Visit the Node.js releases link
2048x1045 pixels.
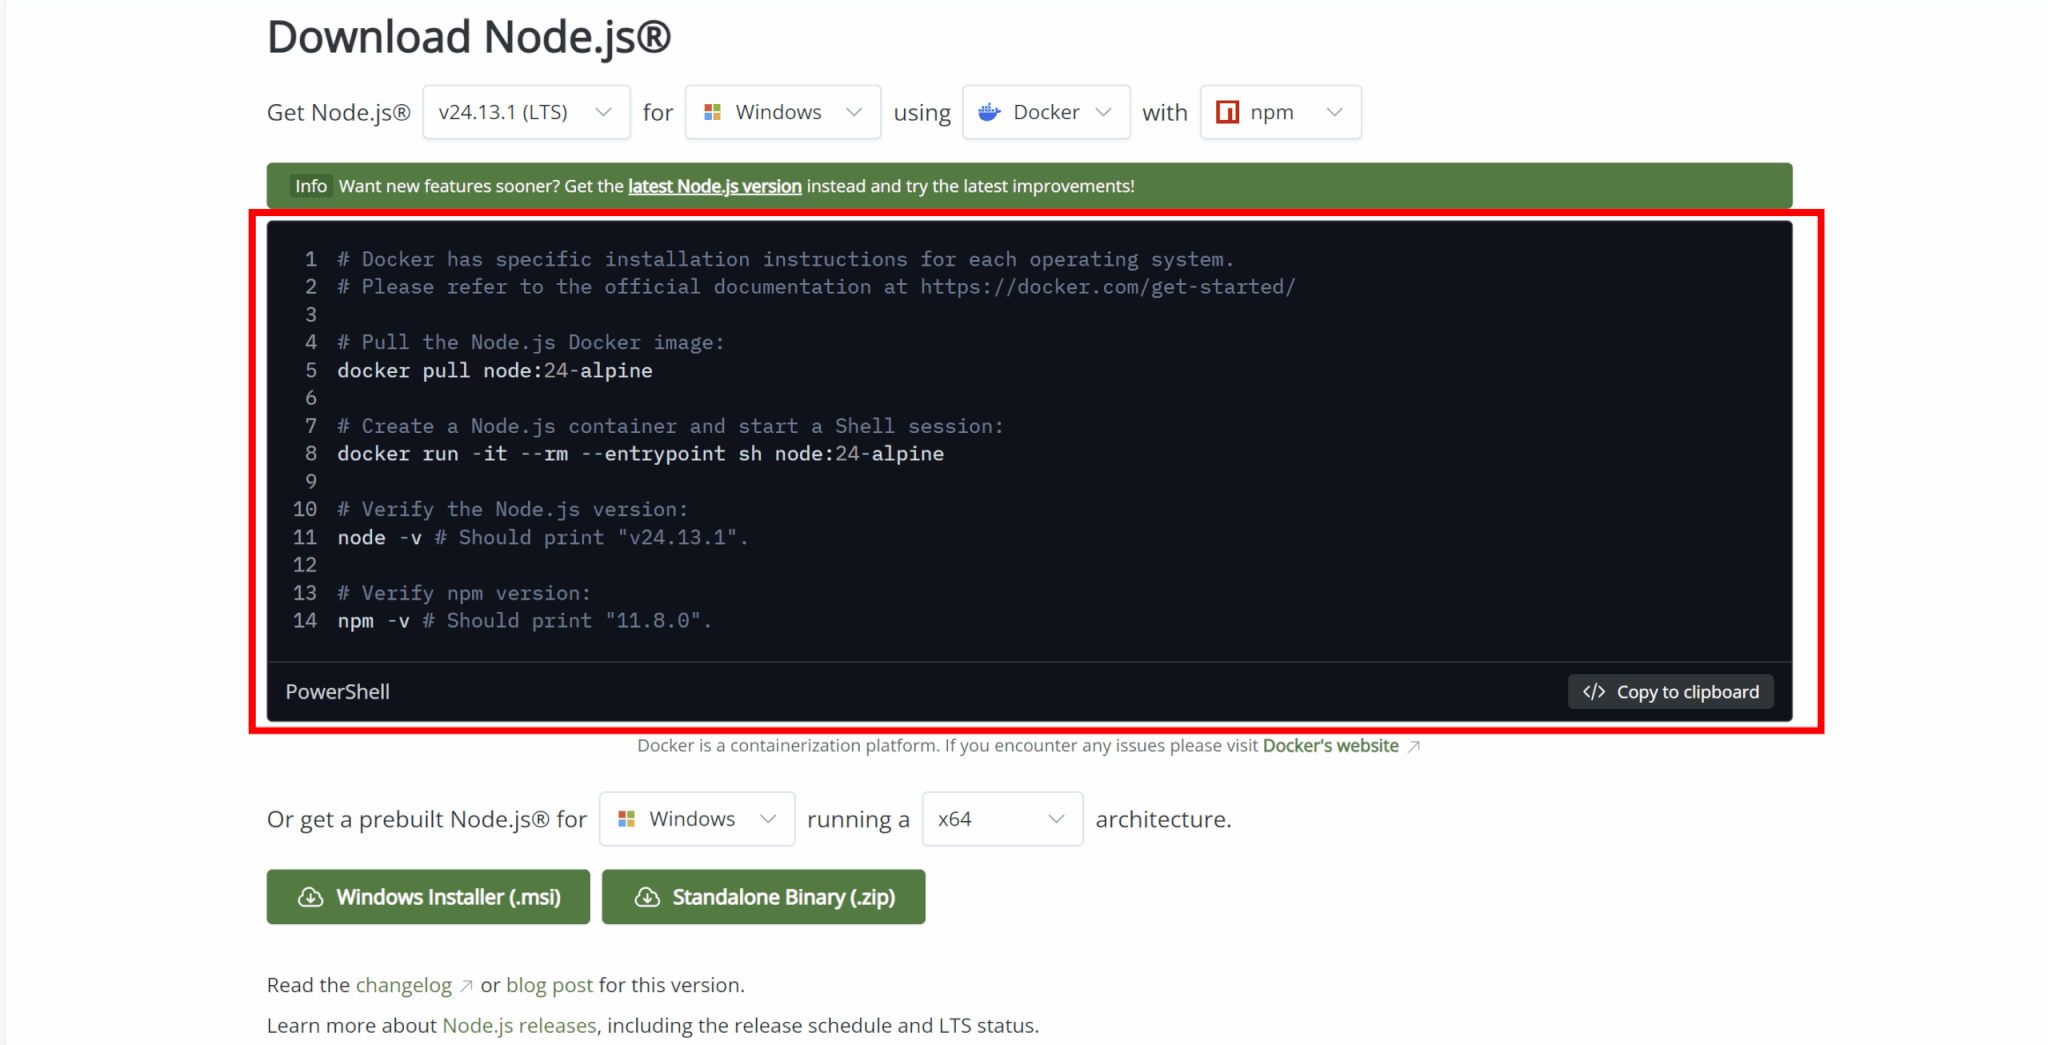click(519, 1025)
